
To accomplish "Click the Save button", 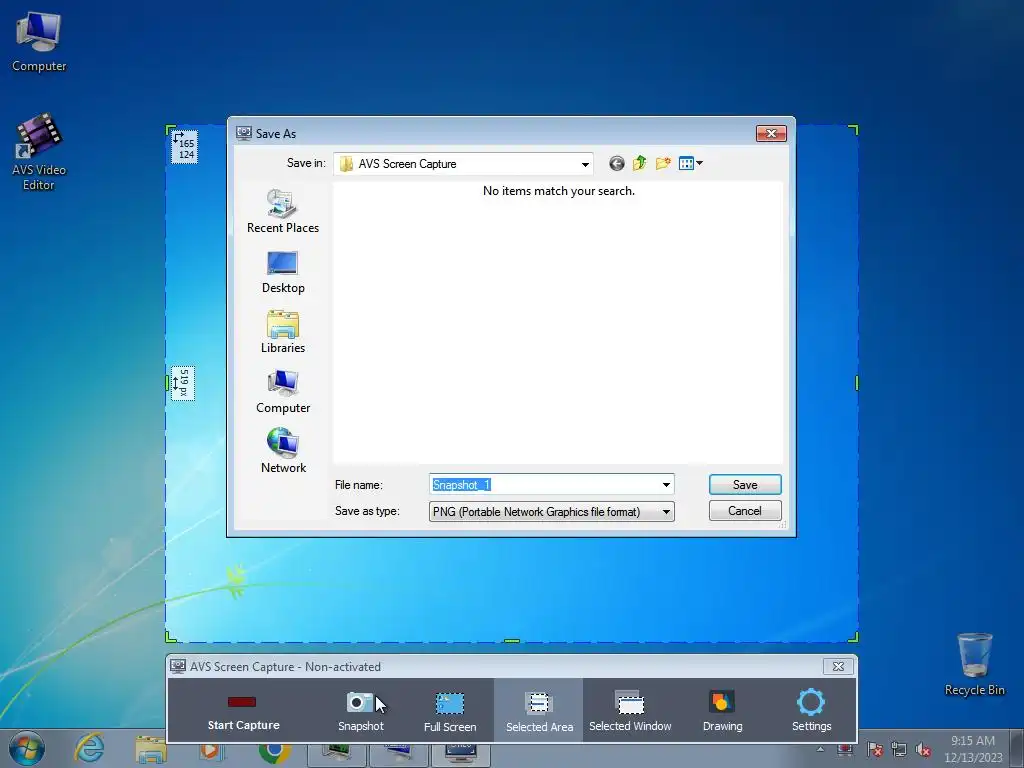I will (745, 485).
